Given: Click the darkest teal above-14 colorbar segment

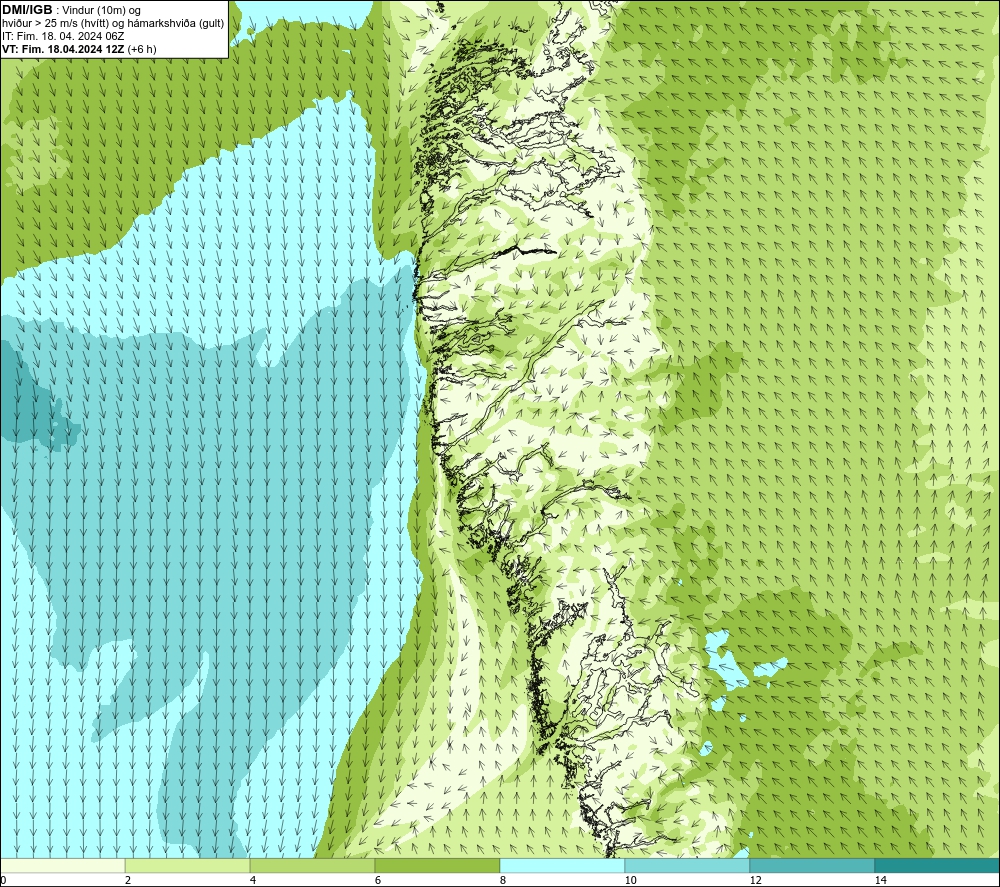Looking at the screenshot, I should click(x=938, y=865).
